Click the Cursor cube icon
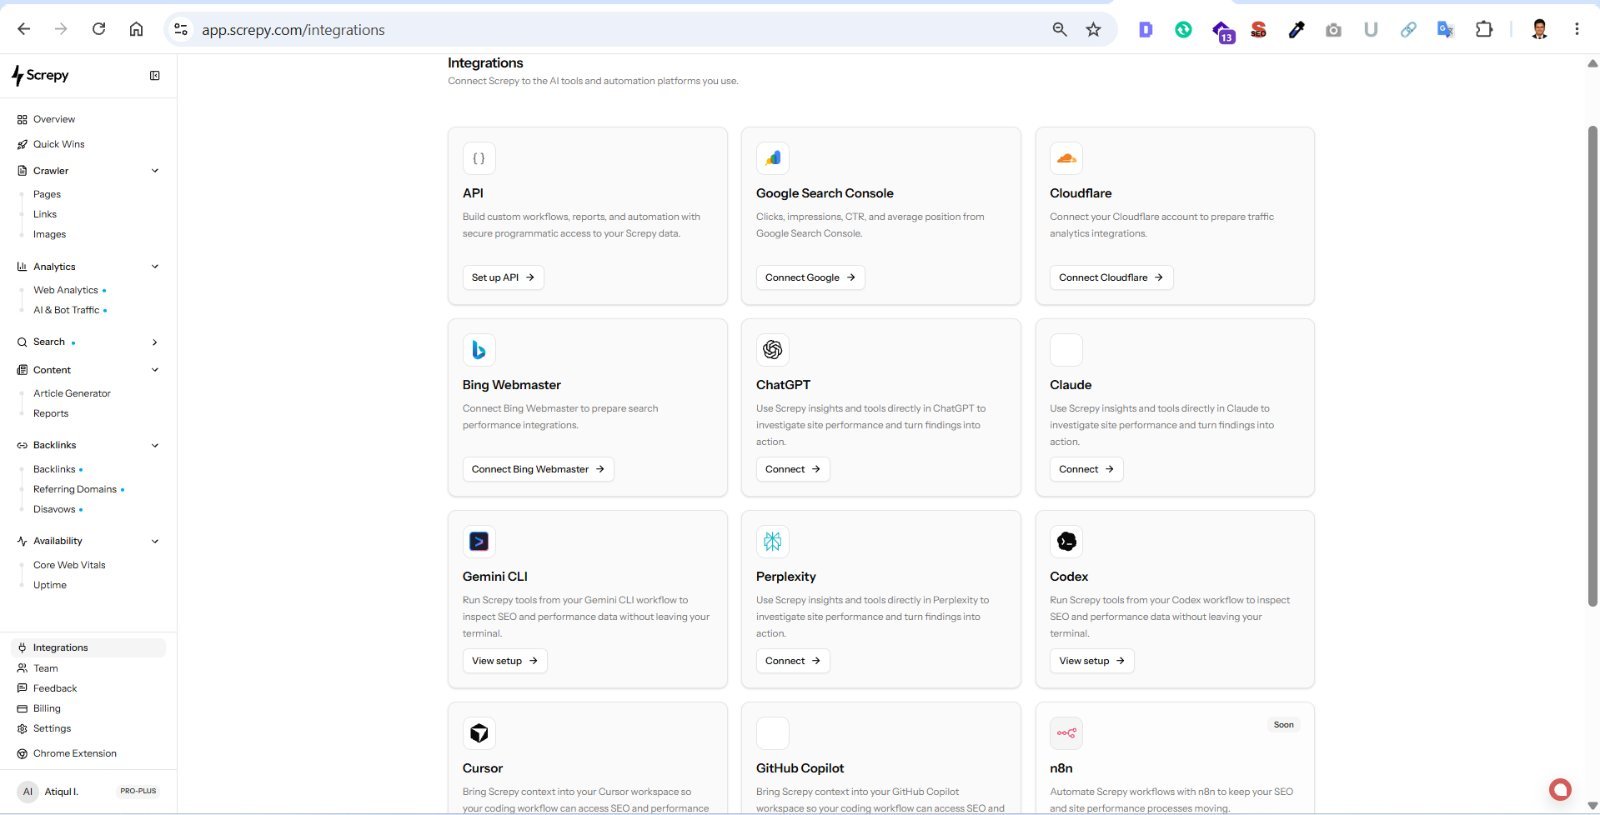 point(479,733)
